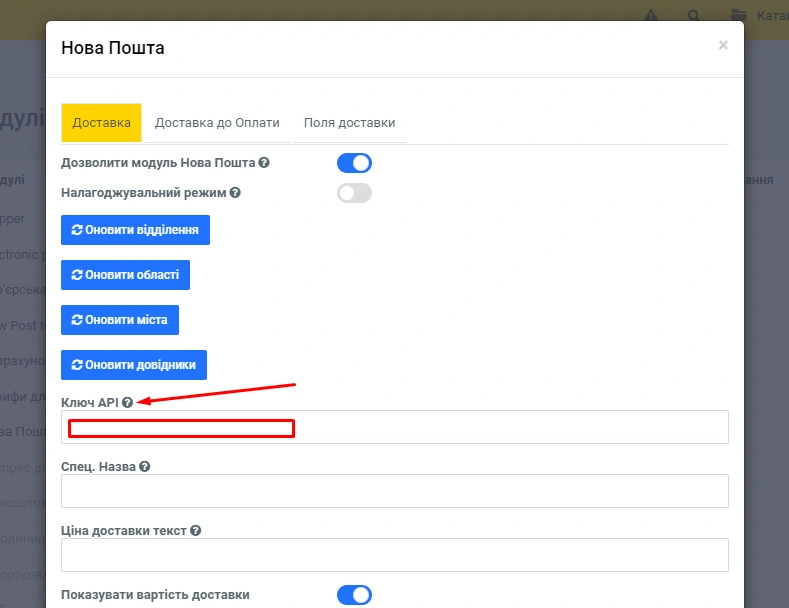Click the Оновити відділення button
This screenshot has width=789, height=608.
(135, 230)
